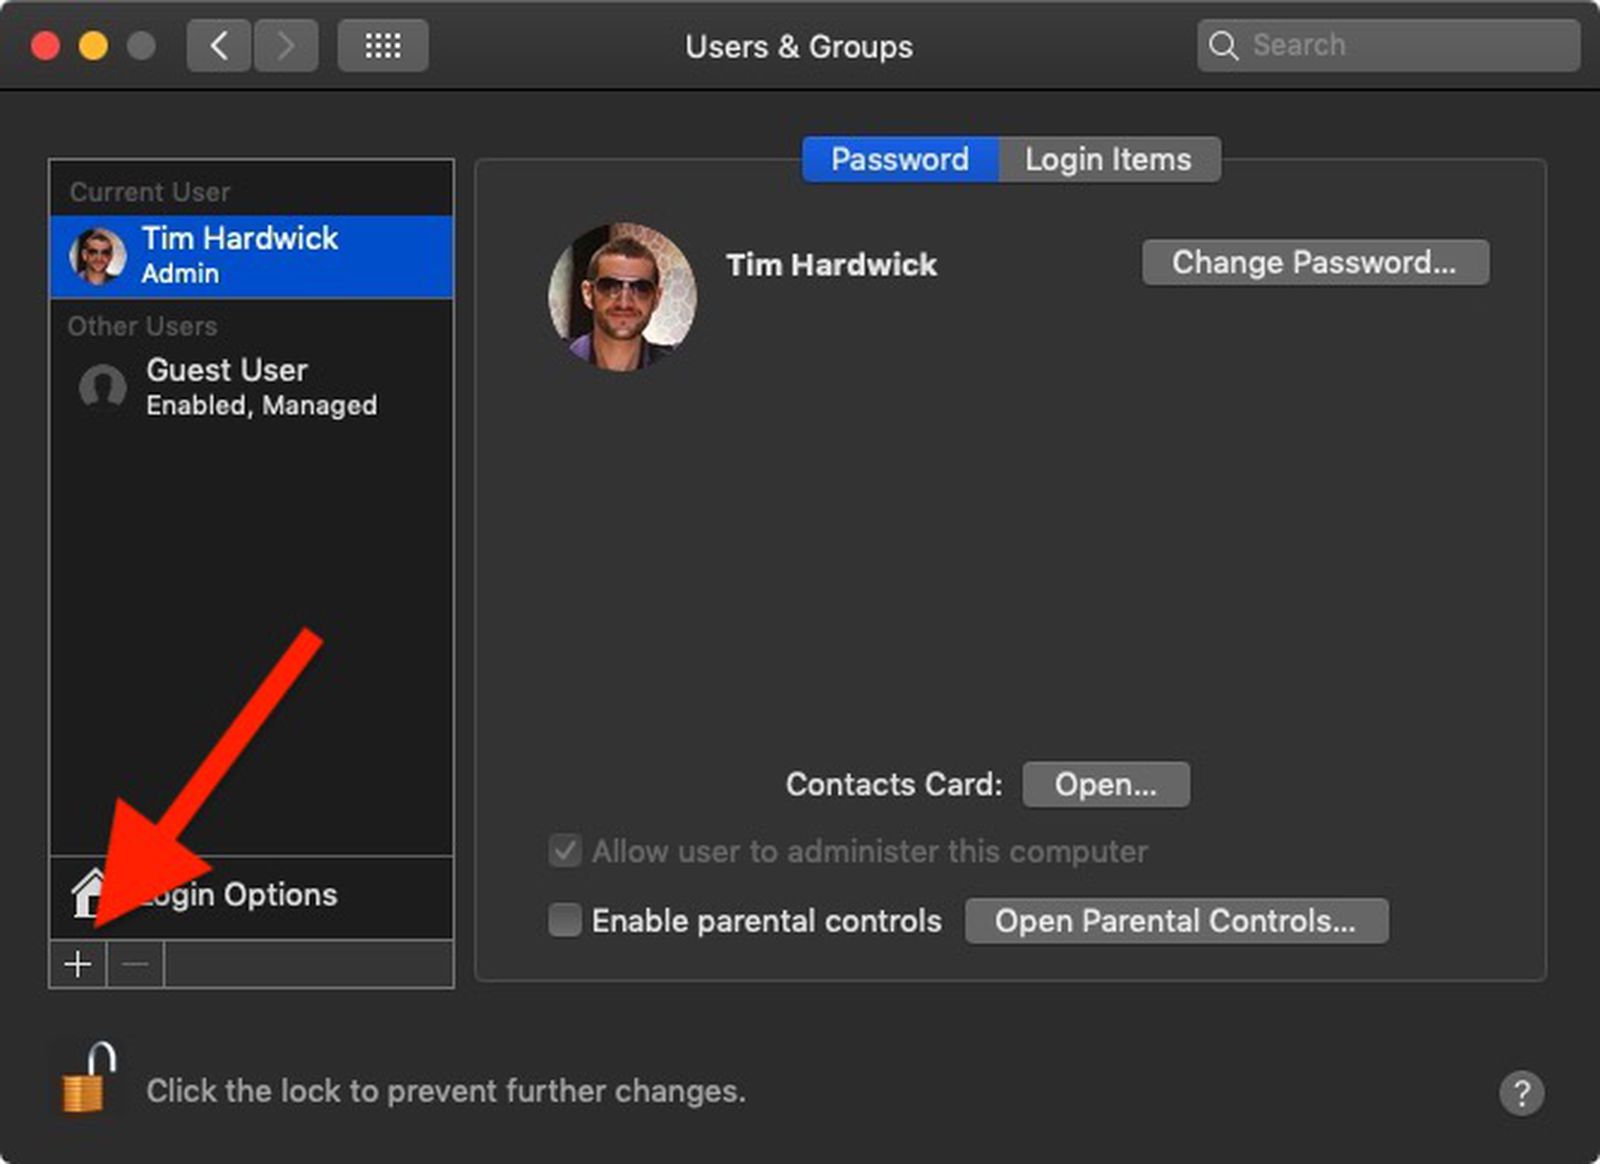Click the back navigation arrow
Viewport: 1600px width, 1164px height.
[x=219, y=45]
